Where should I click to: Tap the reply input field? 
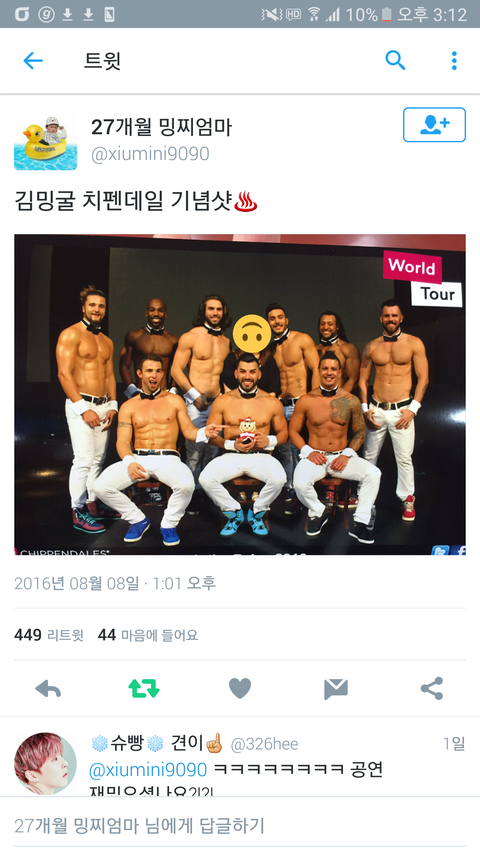click(240, 825)
